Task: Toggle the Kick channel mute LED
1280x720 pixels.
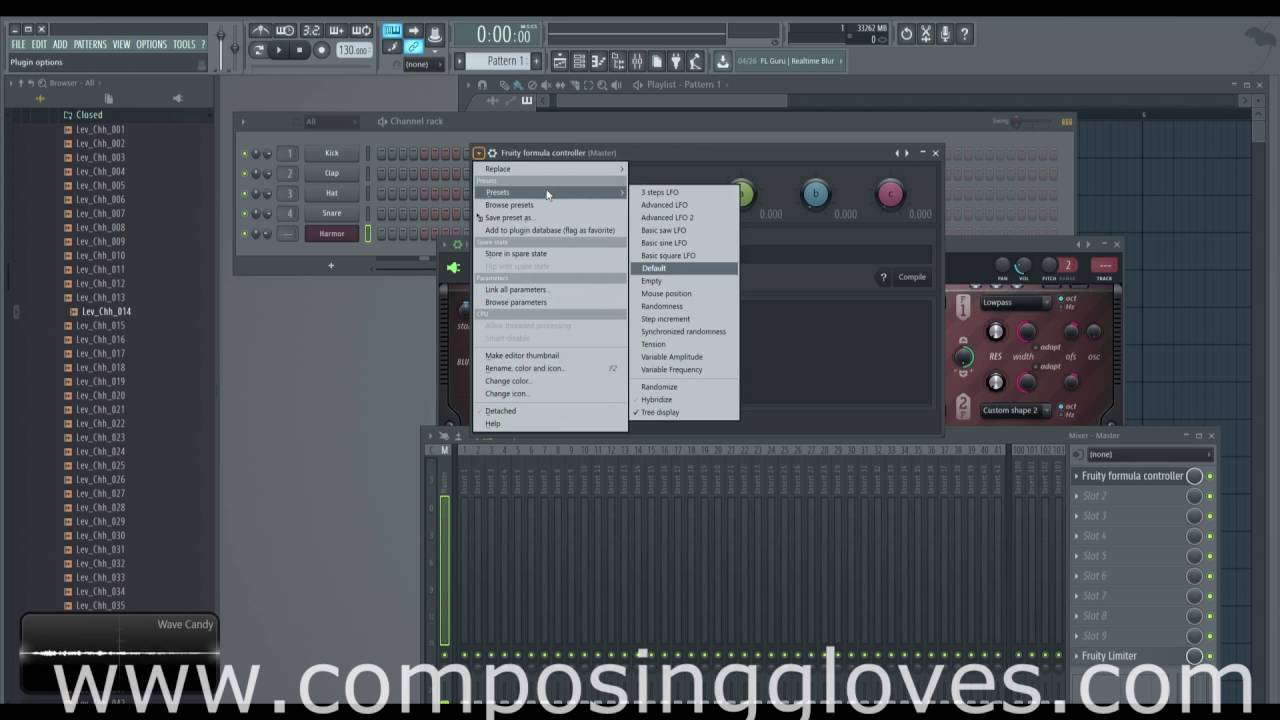Action: pyautogui.click(x=244, y=153)
